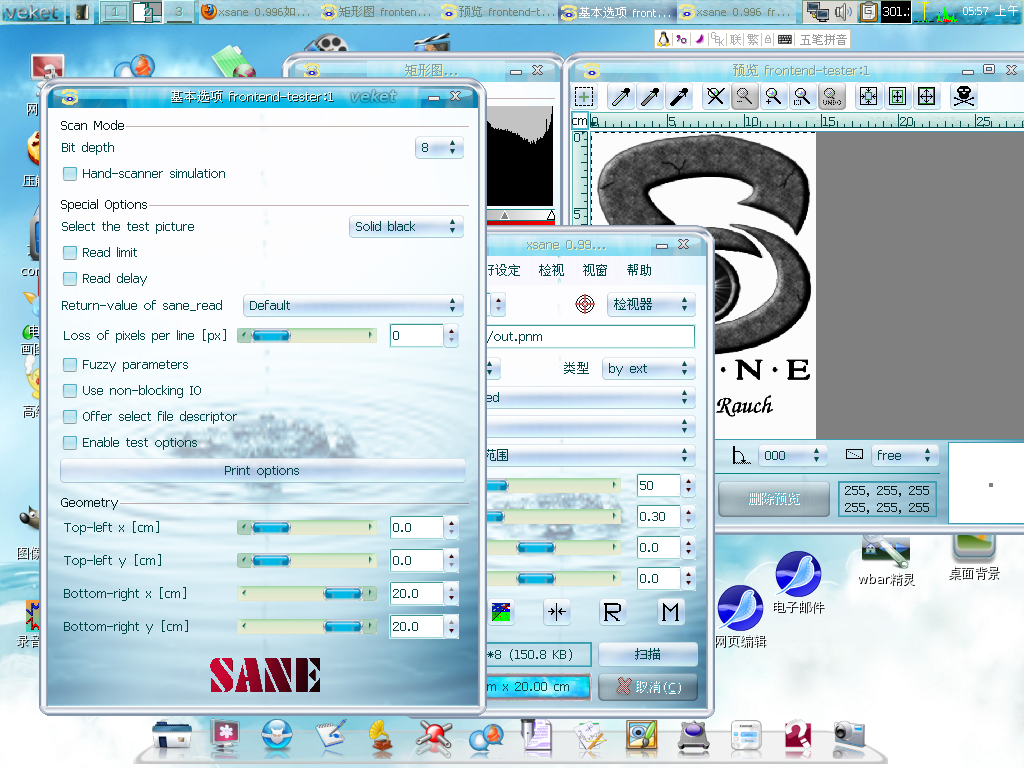1024x768 pixels.
Task: Click the autoselect scan area icon
Action: [869, 97]
